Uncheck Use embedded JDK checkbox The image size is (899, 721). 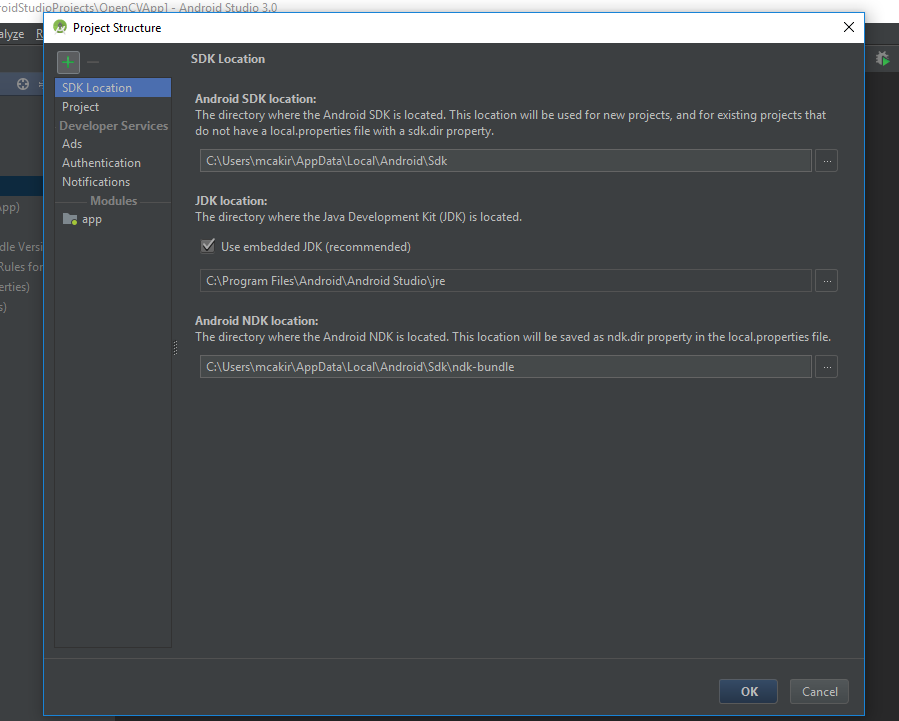click(x=208, y=246)
